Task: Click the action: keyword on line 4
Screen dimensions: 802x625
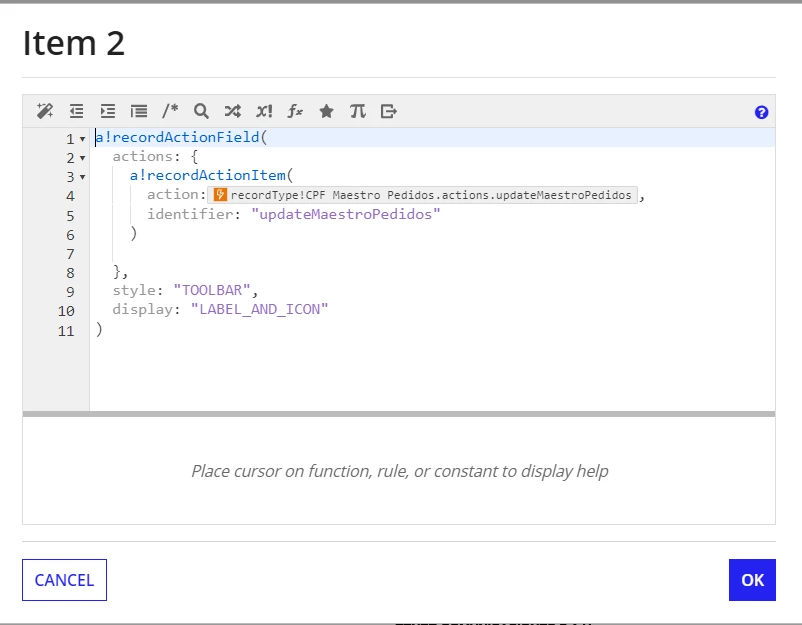Action: pos(176,194)
